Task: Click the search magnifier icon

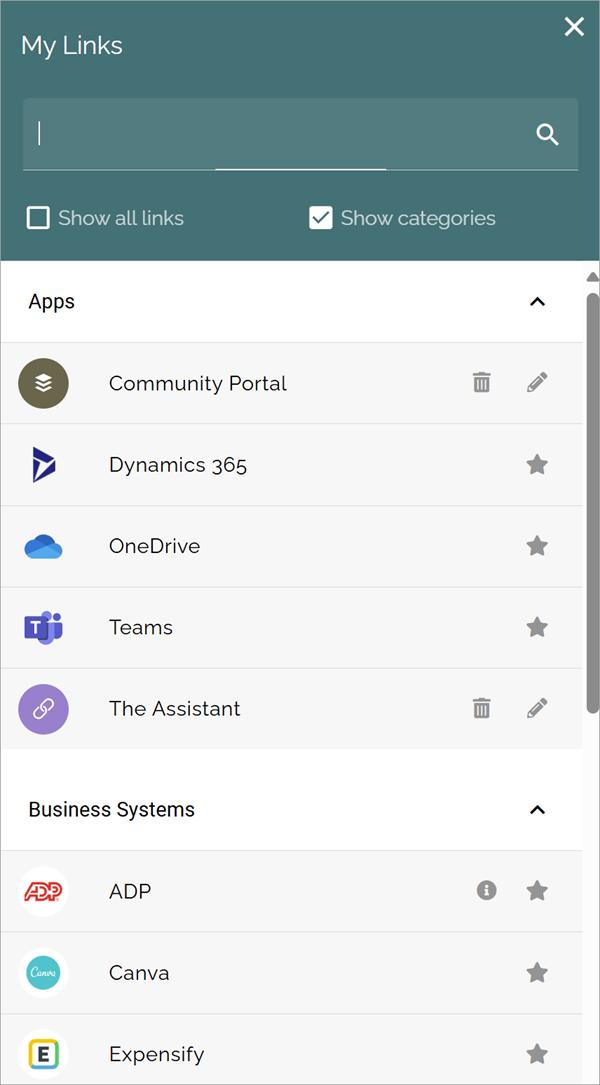Action: tap(547, 135)
